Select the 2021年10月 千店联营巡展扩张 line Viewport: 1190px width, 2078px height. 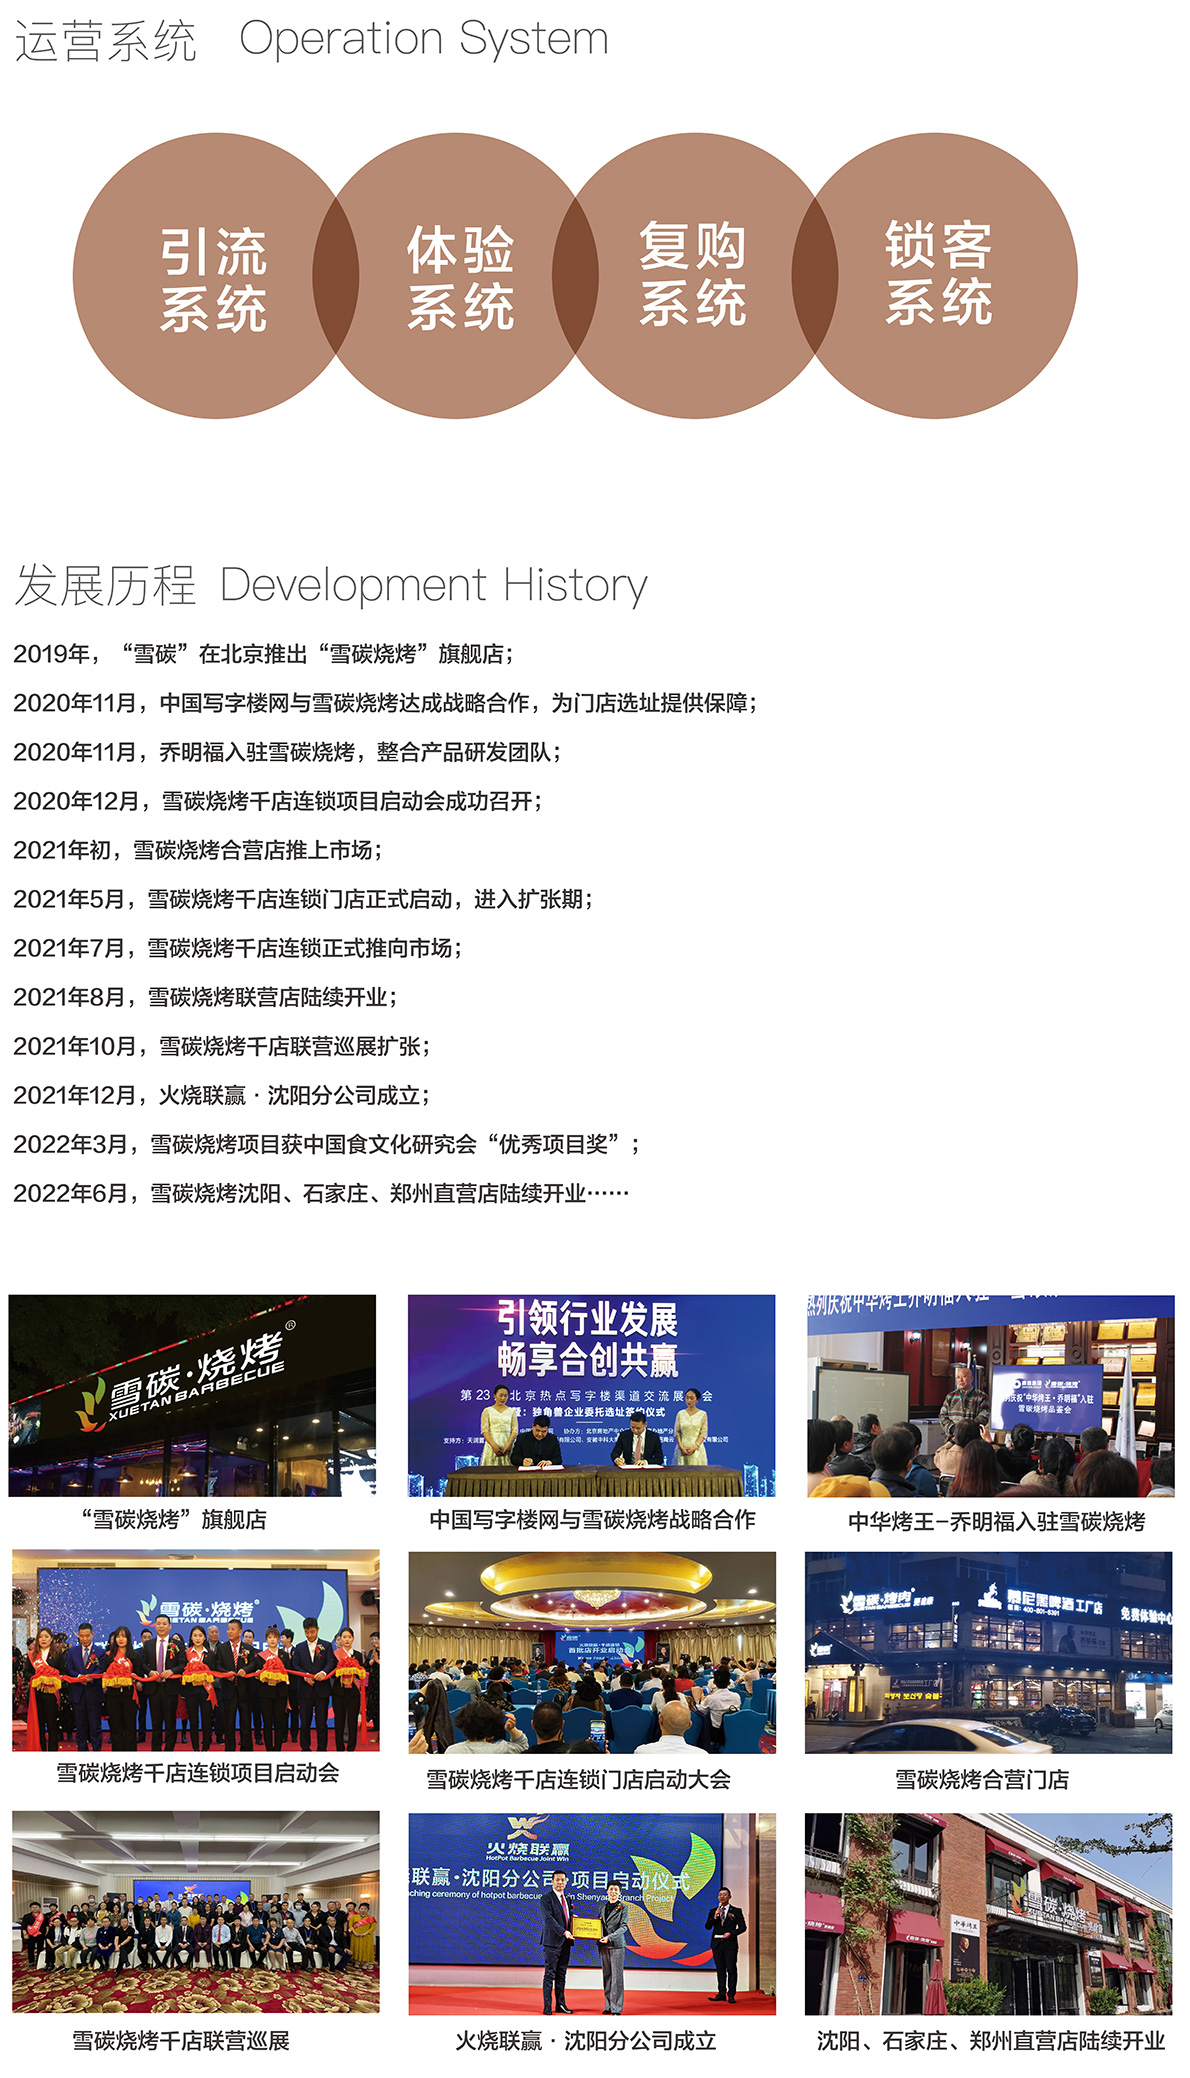pyautogui.click(x=222, y=1046)
